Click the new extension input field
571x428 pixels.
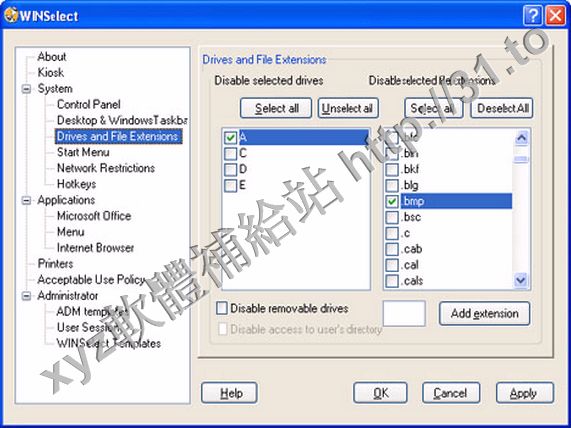click(404, 313)
